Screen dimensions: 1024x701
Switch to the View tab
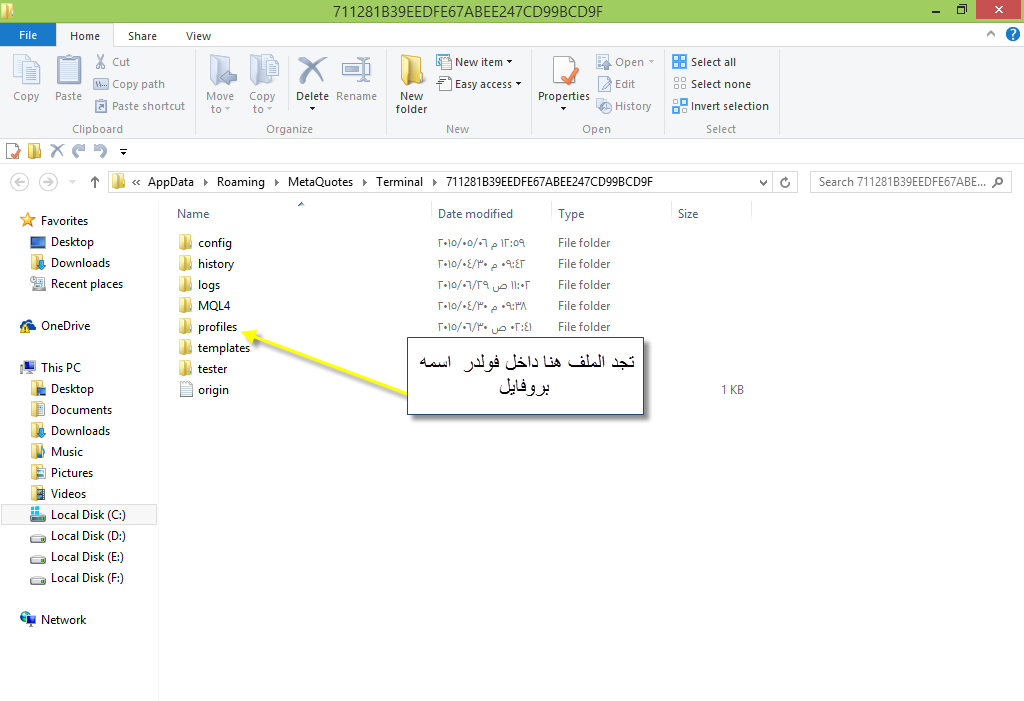[x=198, y=36]
